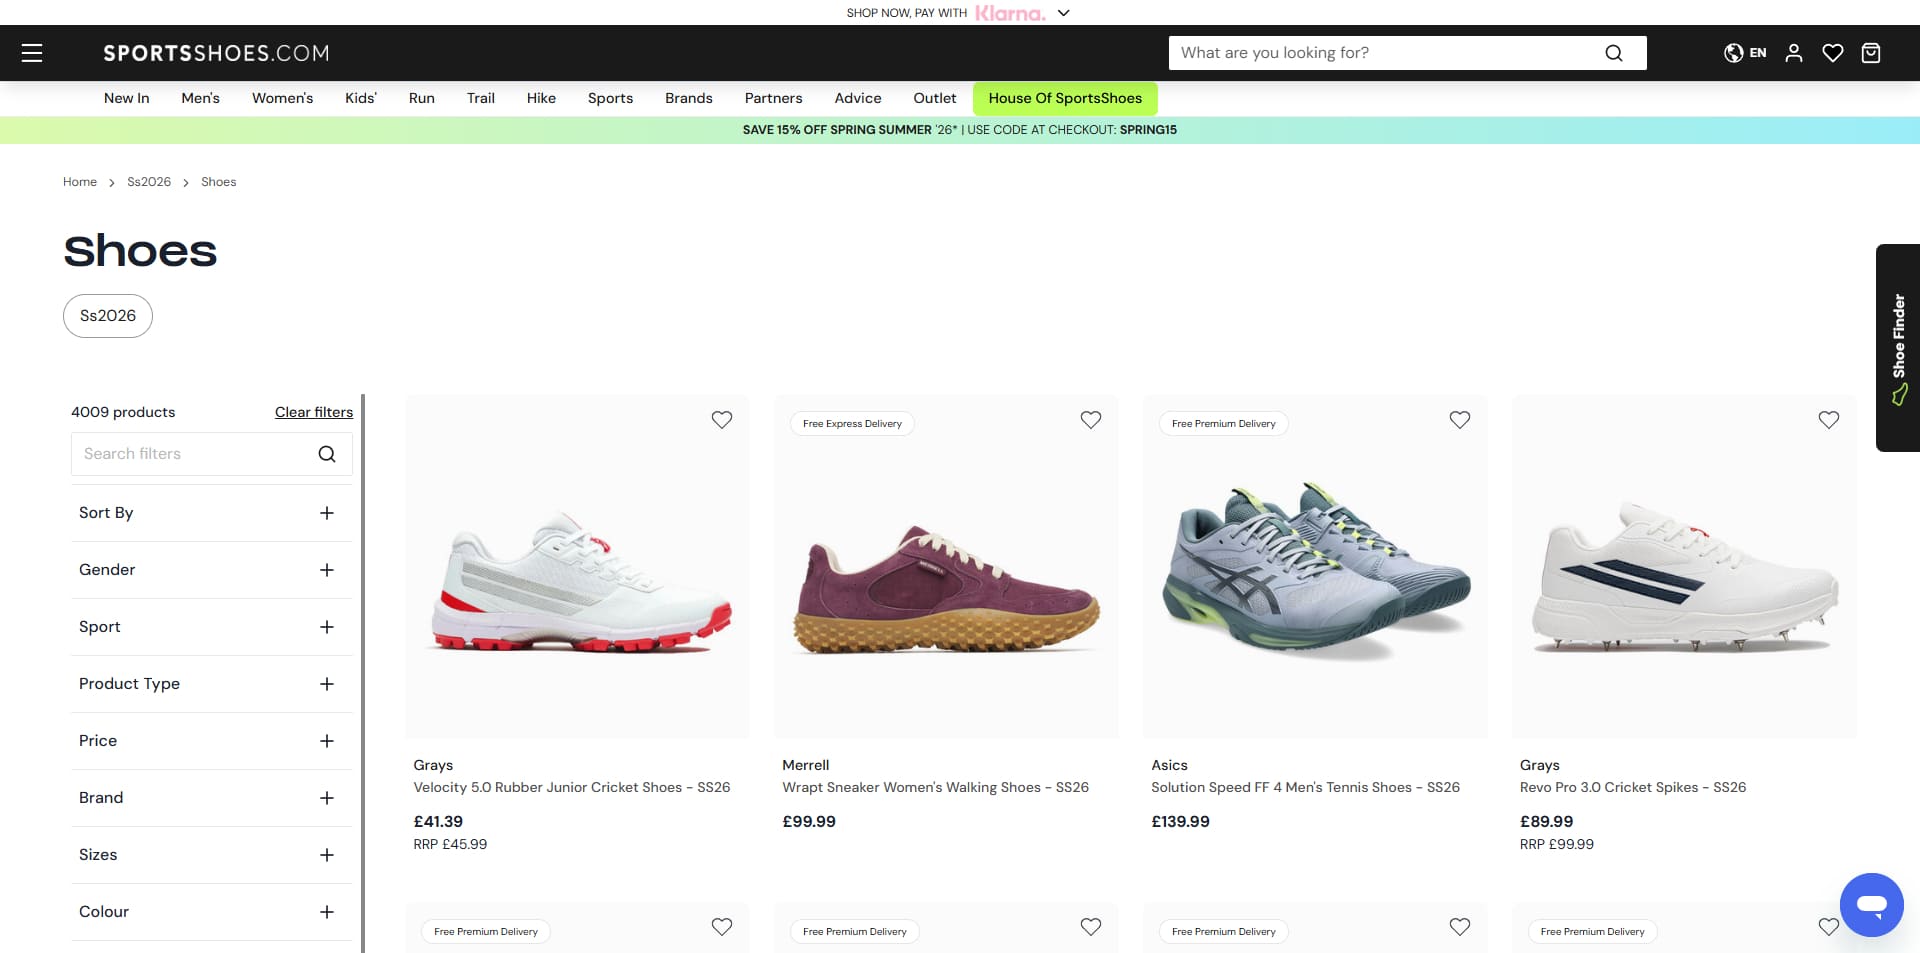Image resolution: width=1920 pixels, height=953 pixels.
Task: Click Clear filters link
Action: coord(314,412)
